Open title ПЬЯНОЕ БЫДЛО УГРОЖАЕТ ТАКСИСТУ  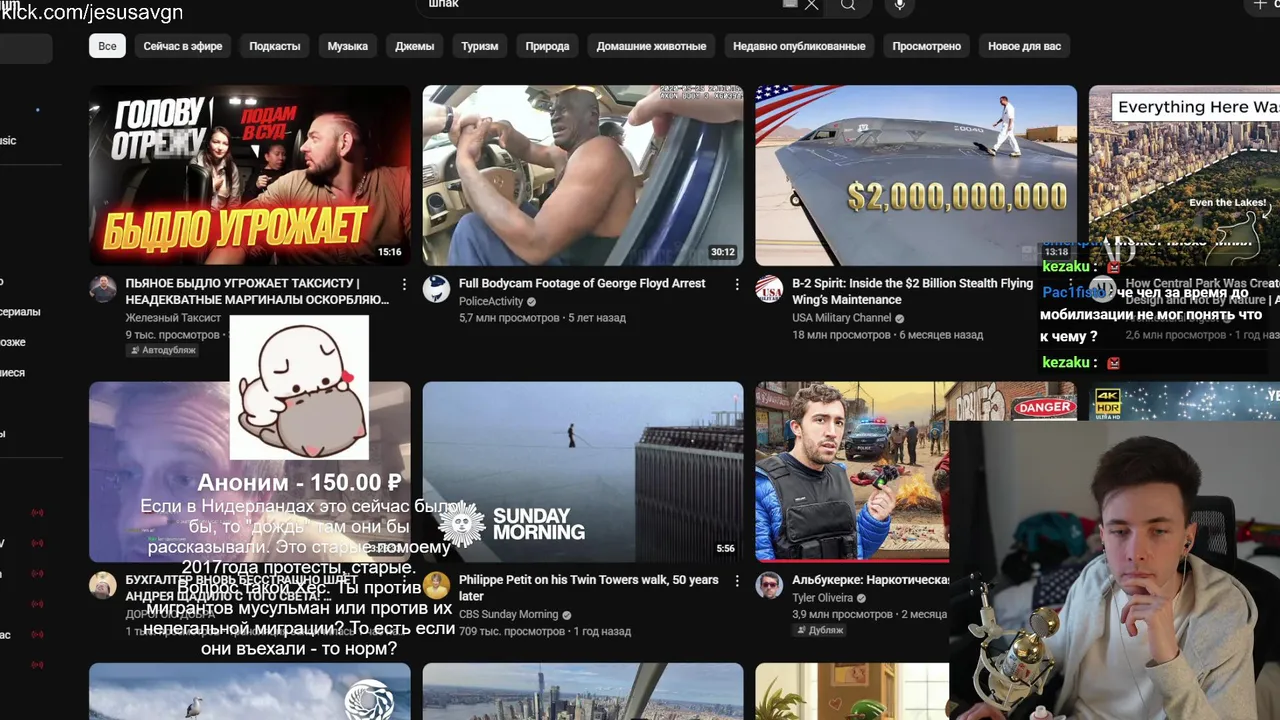click(x=257, y=291)
